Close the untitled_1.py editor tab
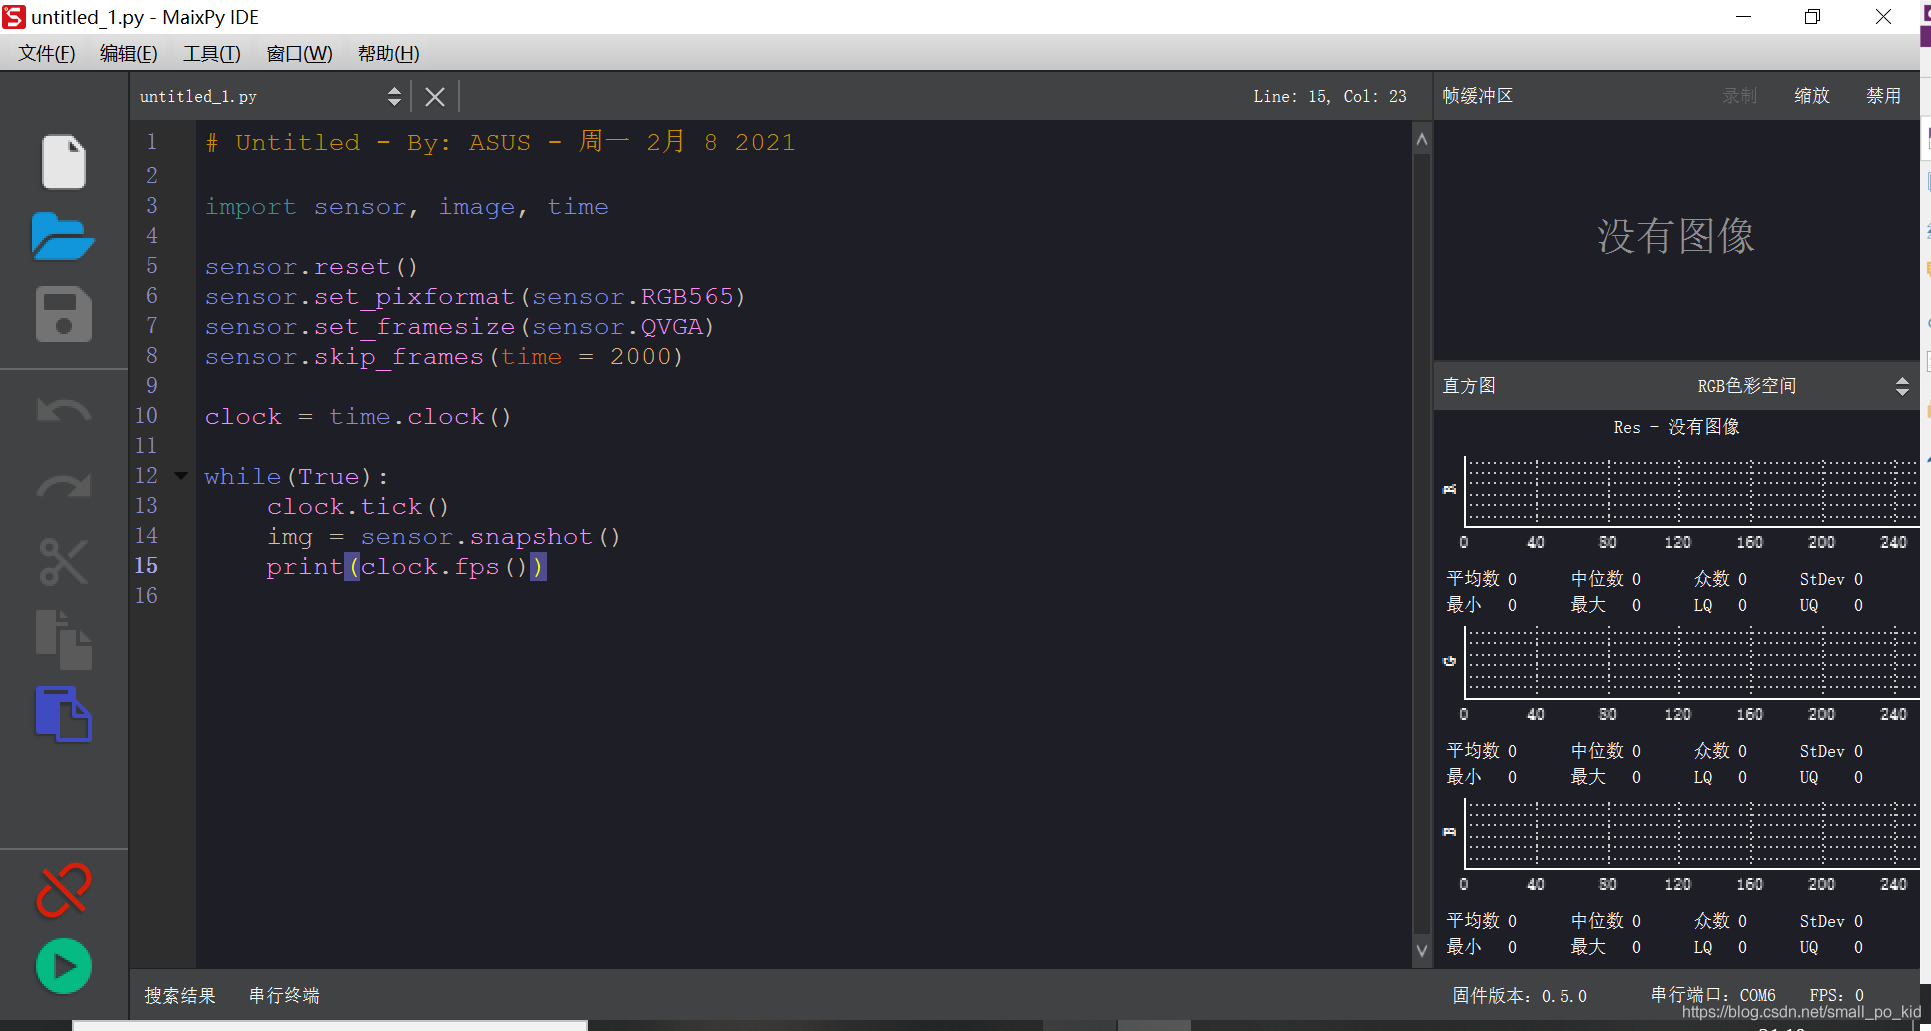This screenshot has height=1031, width=1931. (x=435, y=97)
